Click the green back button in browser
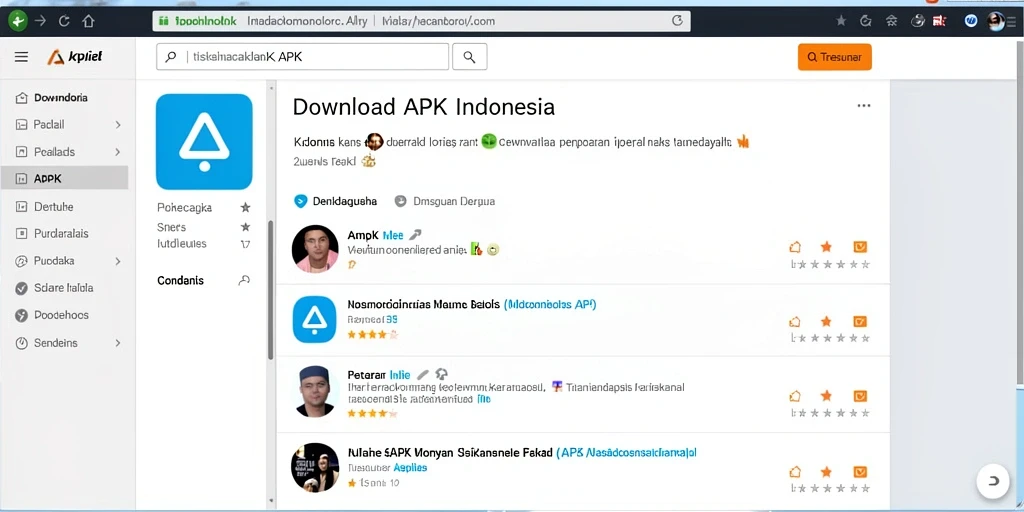Screen dimensions: 1024x512 click(17, 21)
